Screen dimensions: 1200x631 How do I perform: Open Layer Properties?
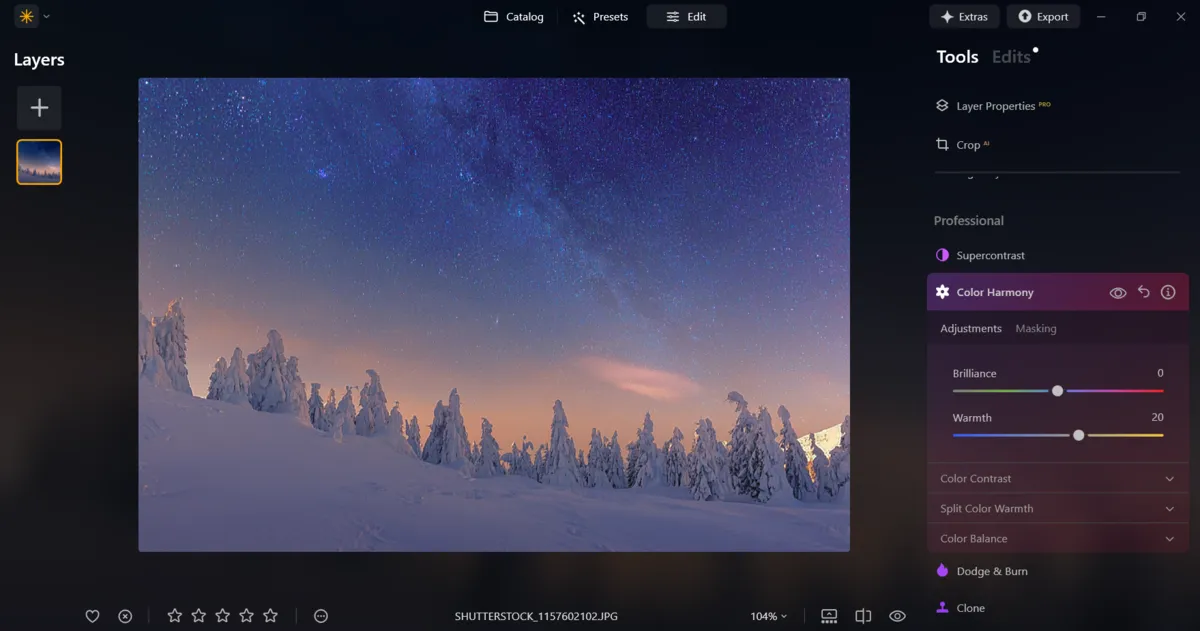(x=995, y=105)
